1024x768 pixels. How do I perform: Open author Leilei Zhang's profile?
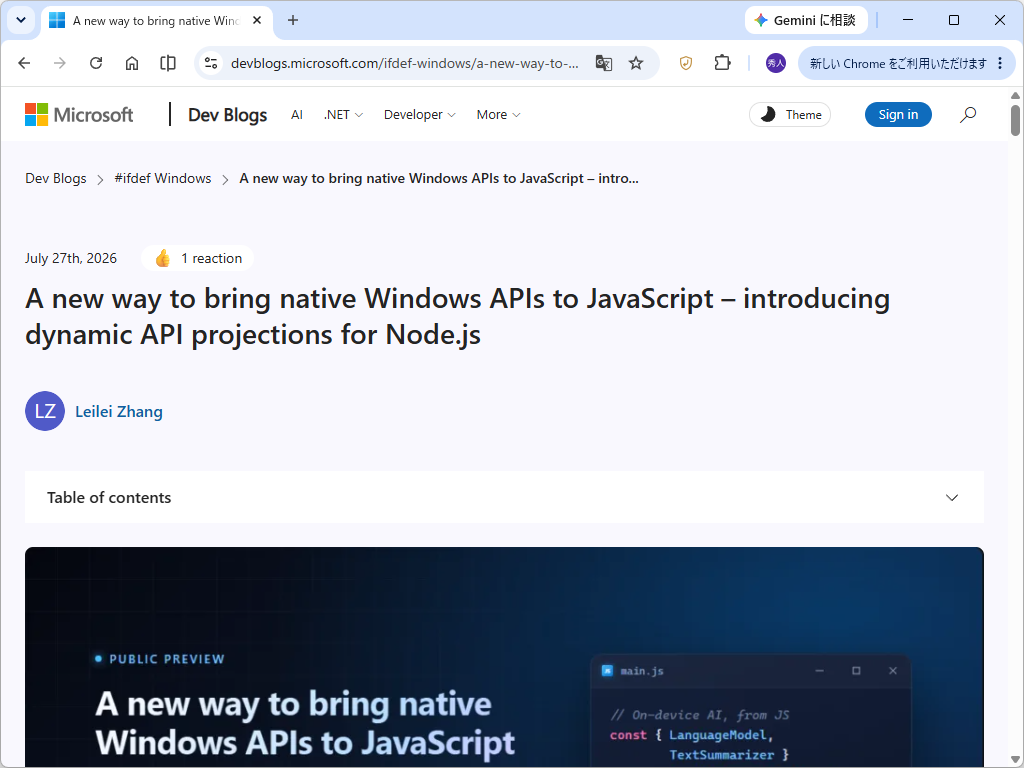(119, 411)
